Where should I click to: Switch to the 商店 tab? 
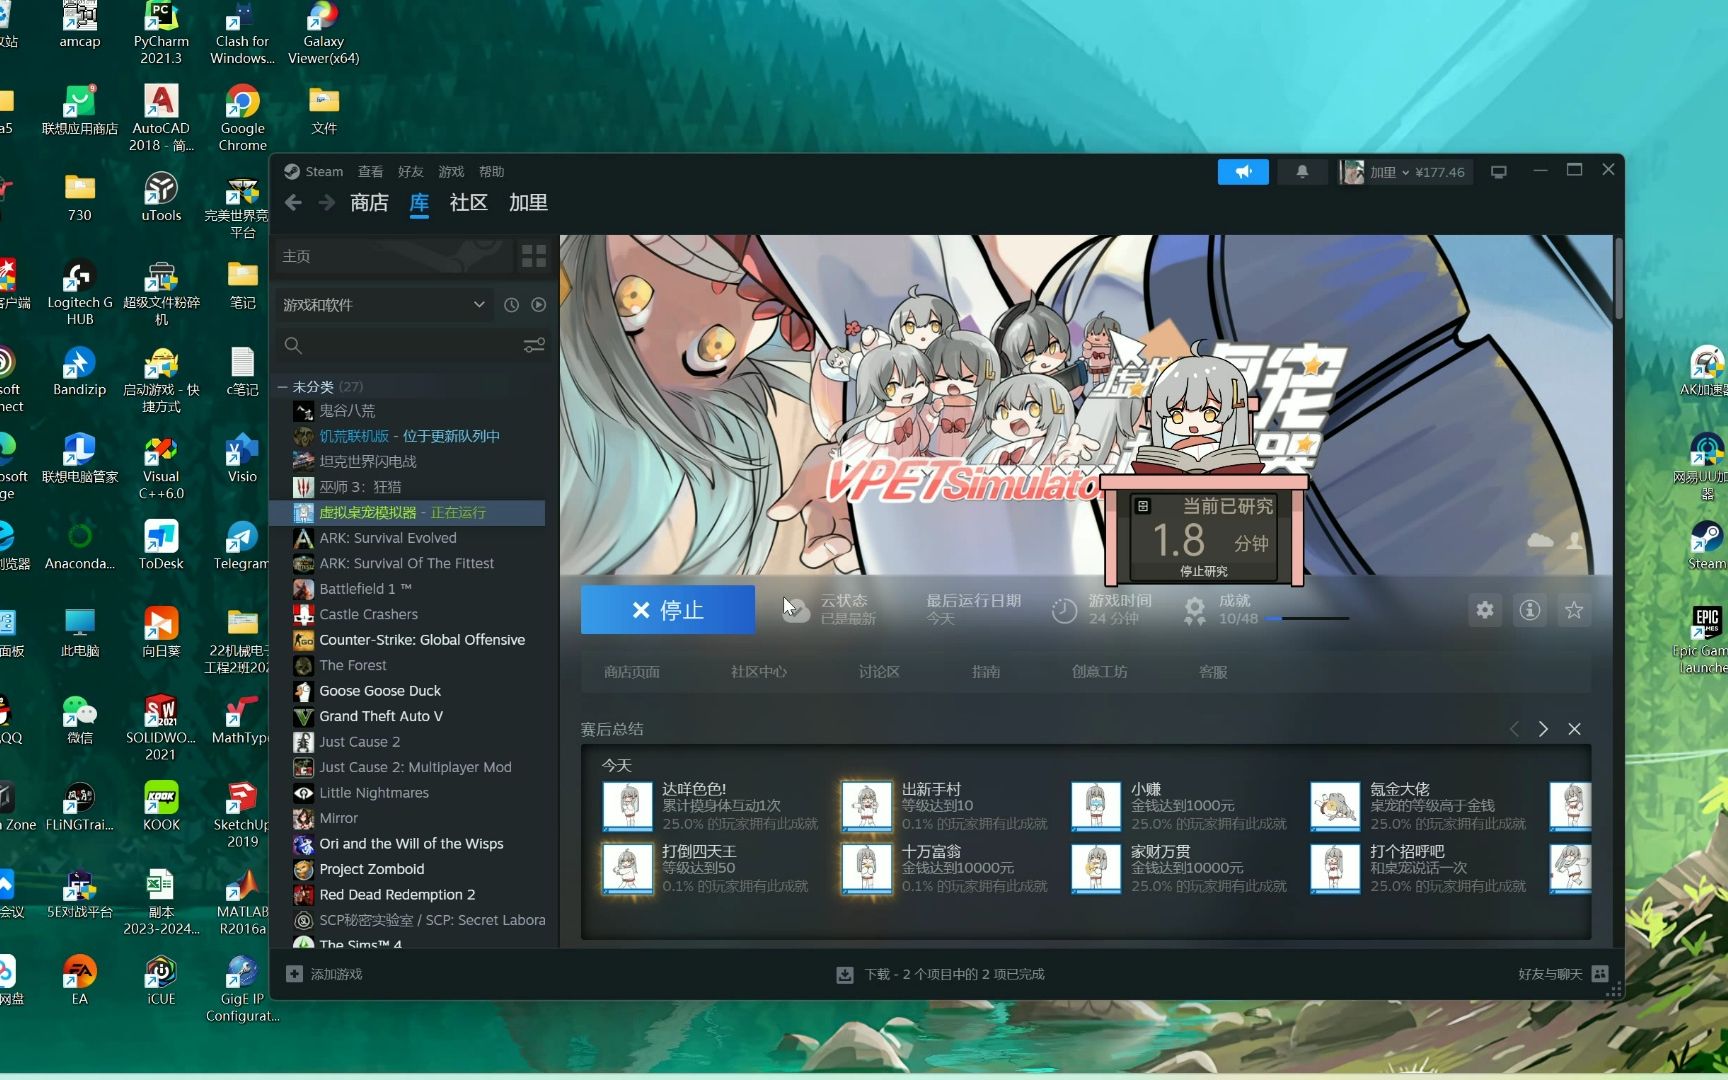click(x=369, y=203)
